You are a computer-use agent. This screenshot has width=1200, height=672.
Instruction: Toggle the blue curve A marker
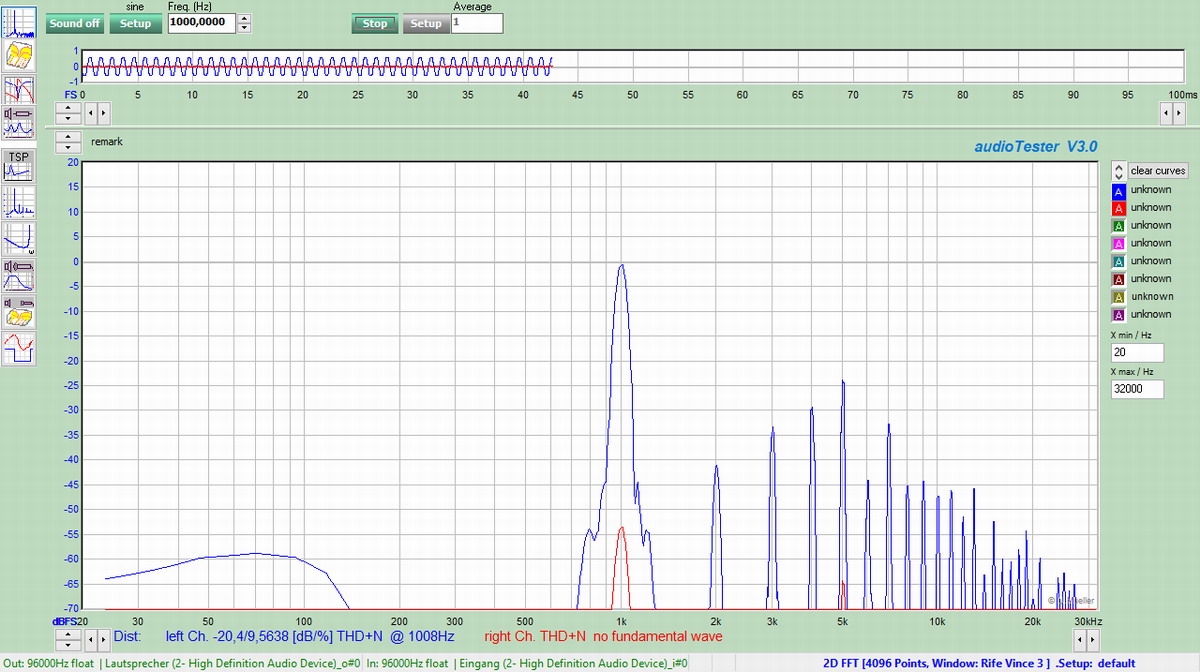click(1119, 190)
